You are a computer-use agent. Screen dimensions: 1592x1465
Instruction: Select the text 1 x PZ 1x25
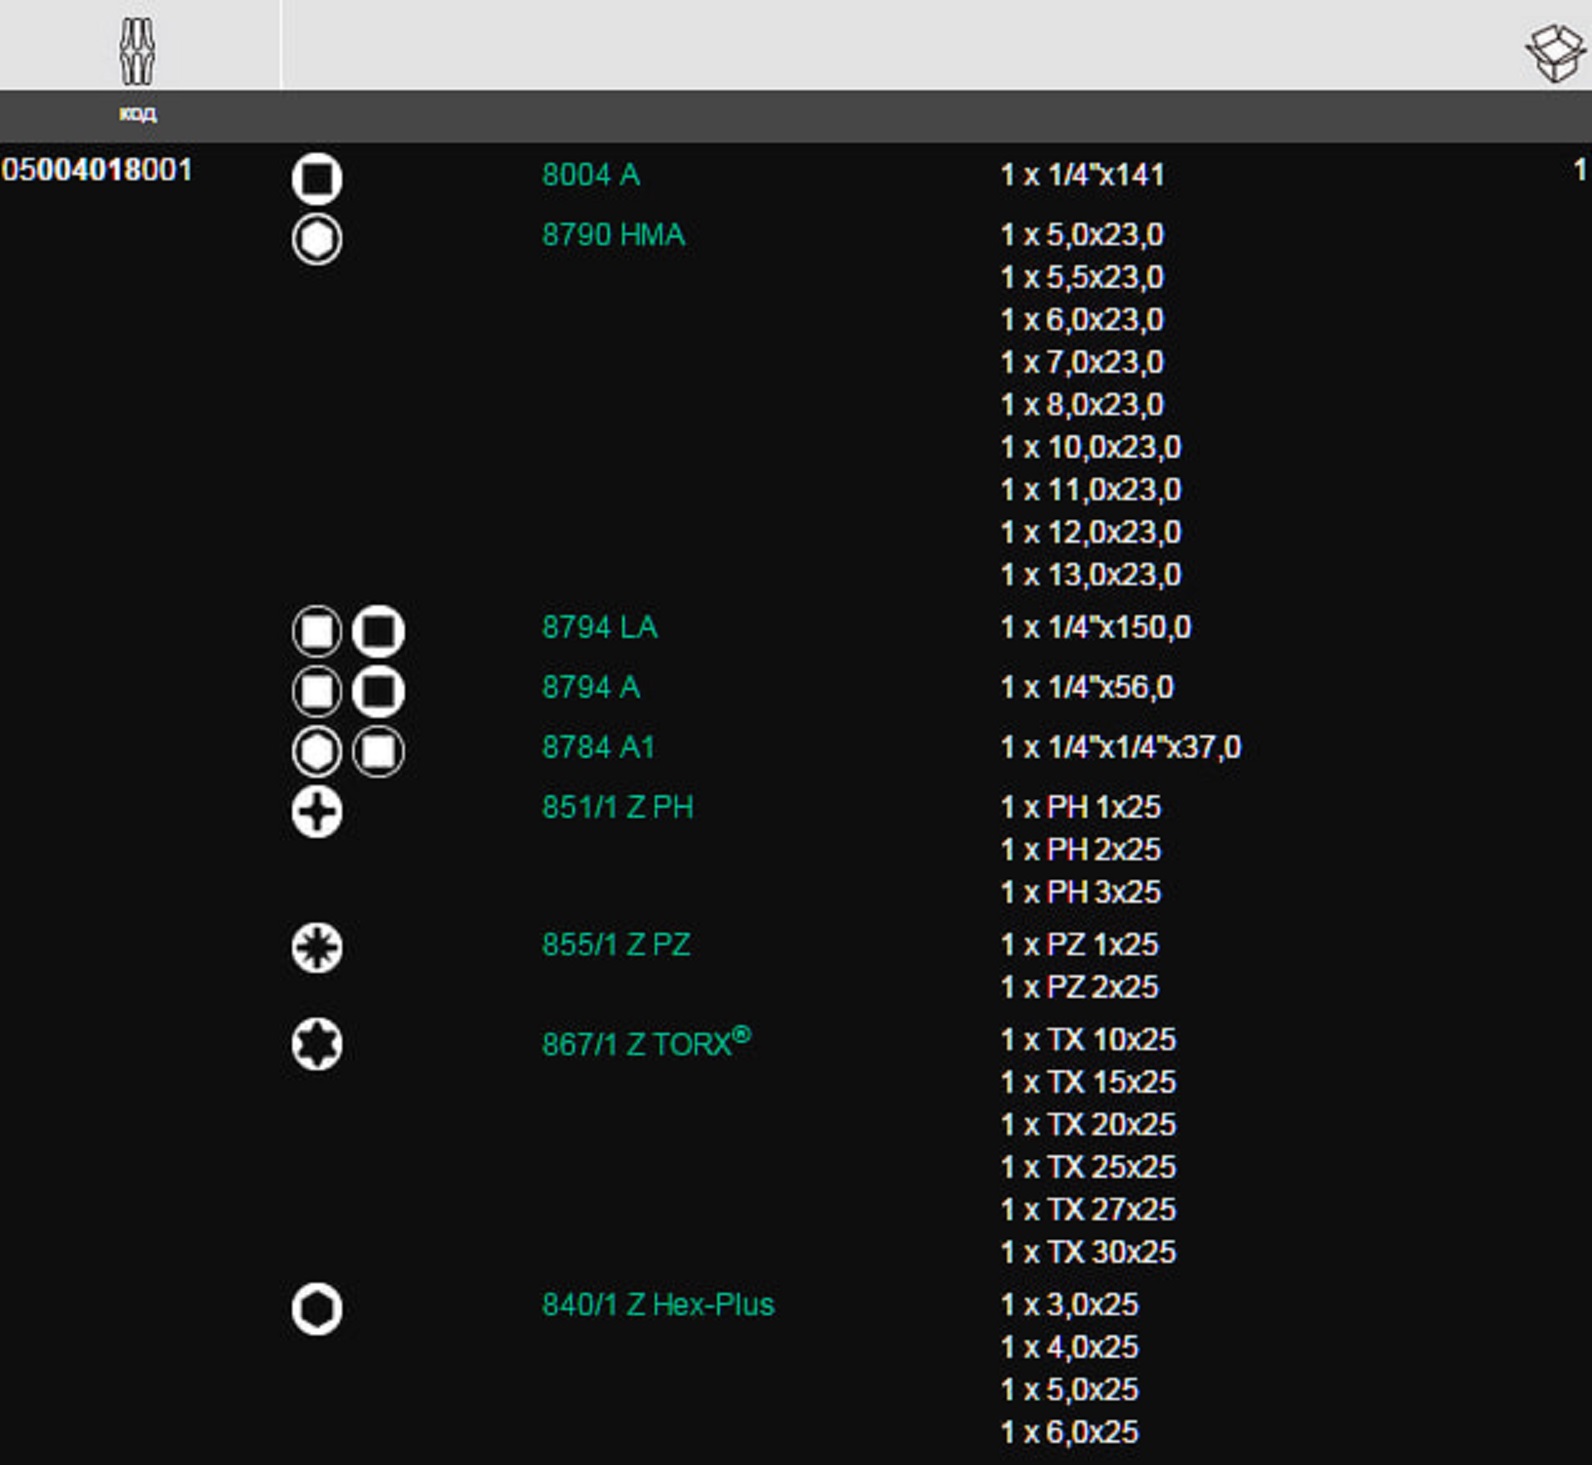coord(1080,944)
